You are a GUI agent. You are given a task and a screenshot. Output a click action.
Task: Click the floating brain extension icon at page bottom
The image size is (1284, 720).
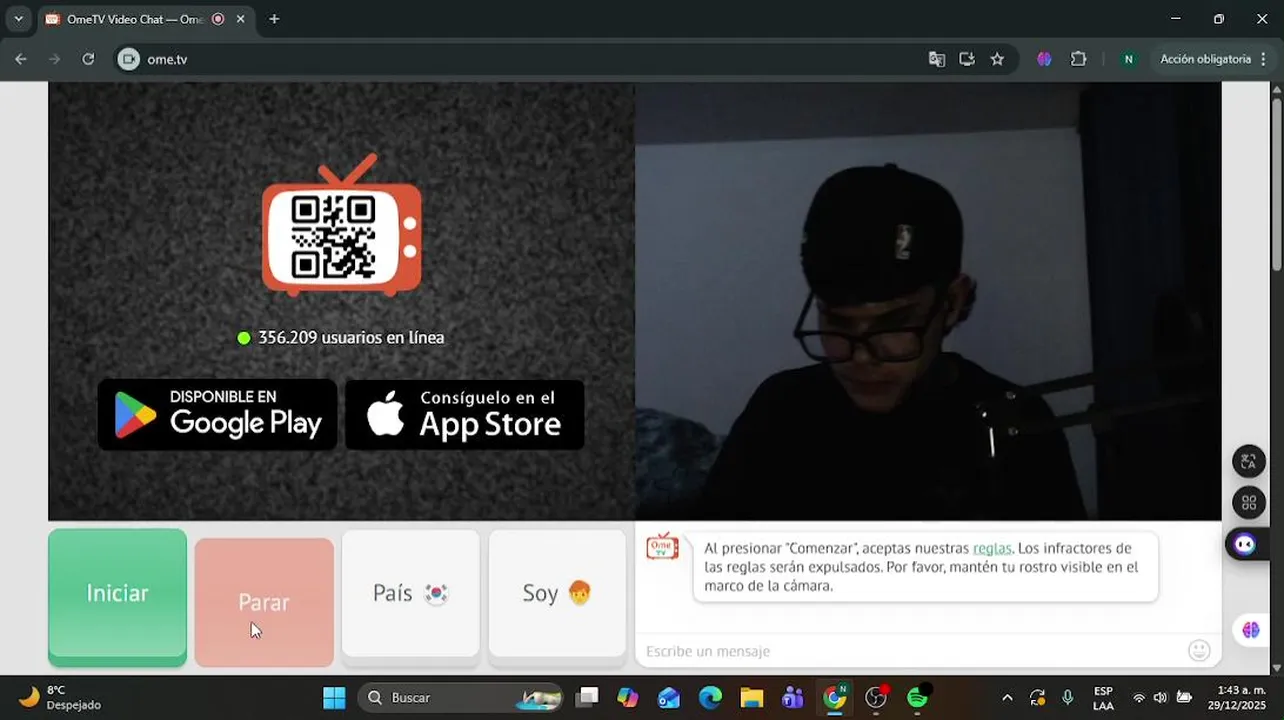[1250, 630]
